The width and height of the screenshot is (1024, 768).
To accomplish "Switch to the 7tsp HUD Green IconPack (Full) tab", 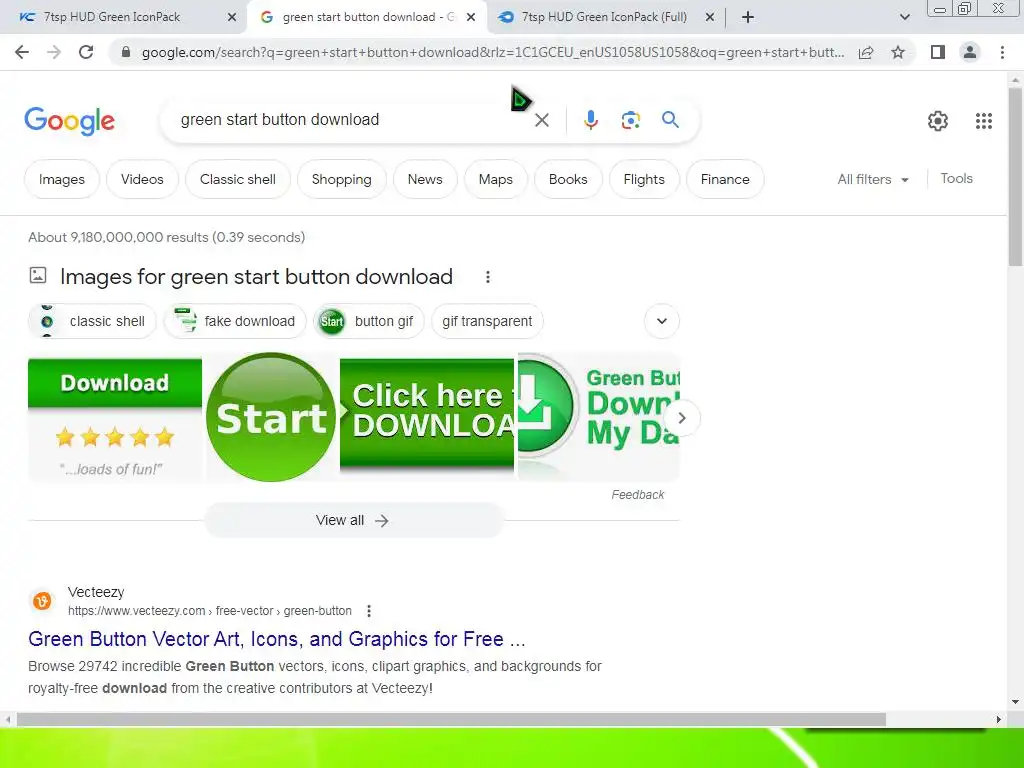I will [604, 17].
